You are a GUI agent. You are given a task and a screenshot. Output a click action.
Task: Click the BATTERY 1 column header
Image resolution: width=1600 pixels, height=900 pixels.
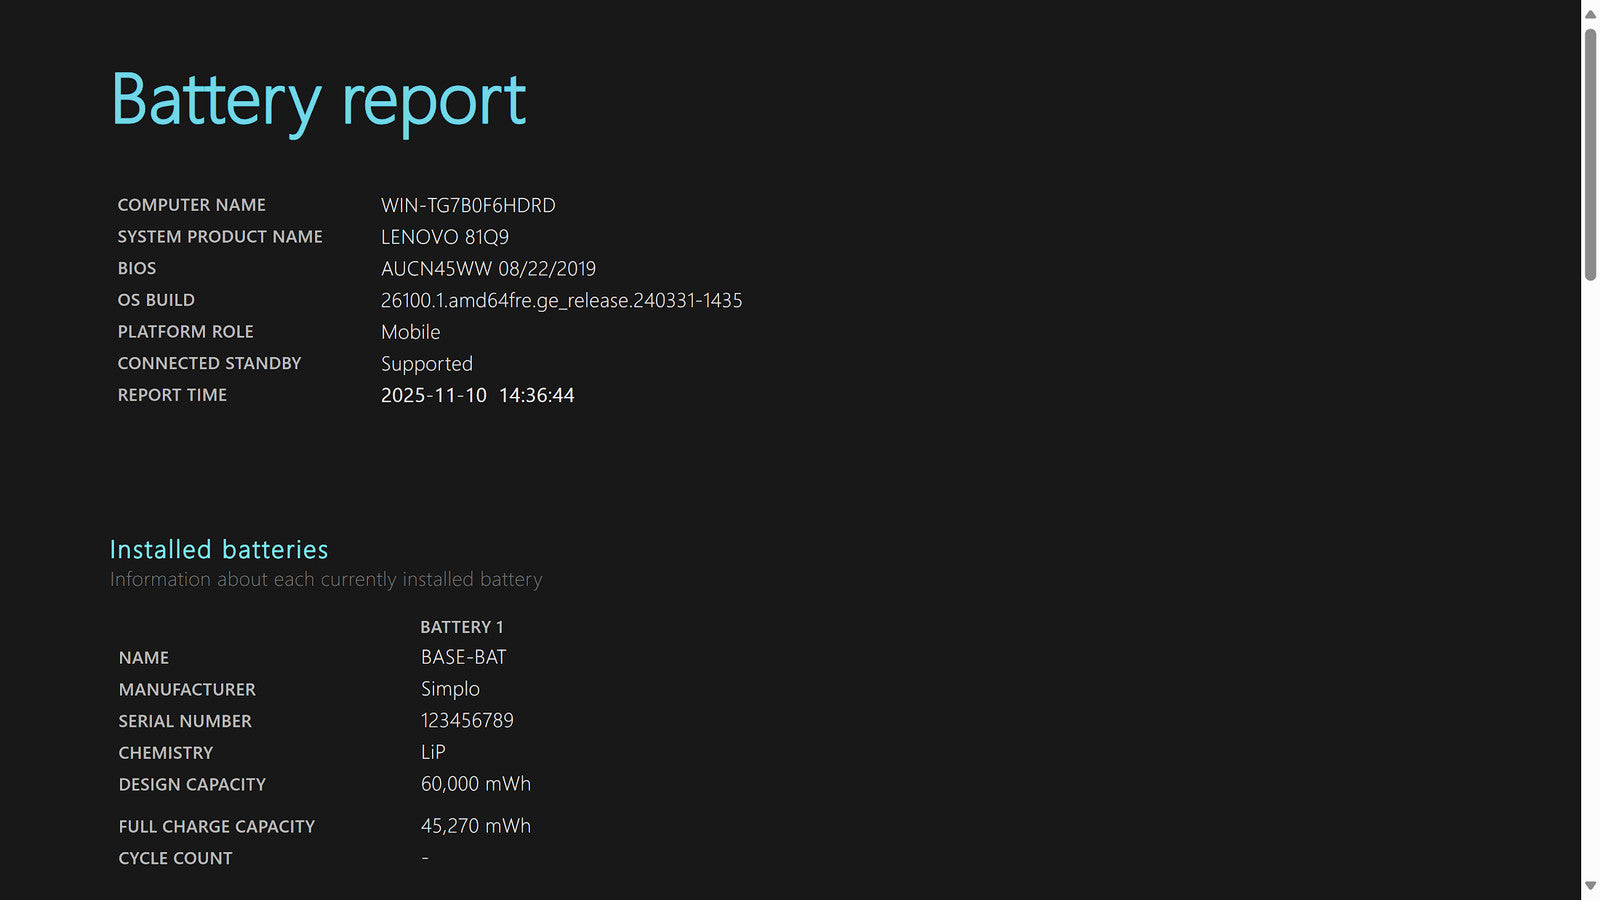pos(461,627)
